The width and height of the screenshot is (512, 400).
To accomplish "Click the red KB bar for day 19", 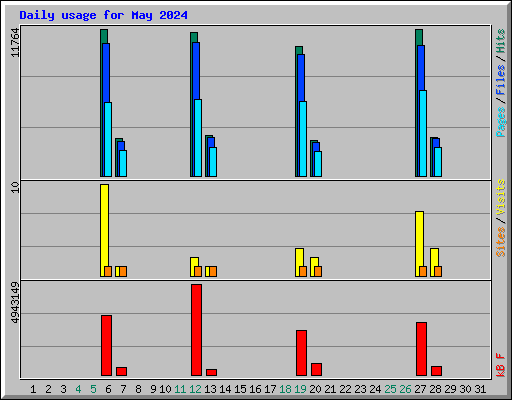I will [301, 353].
